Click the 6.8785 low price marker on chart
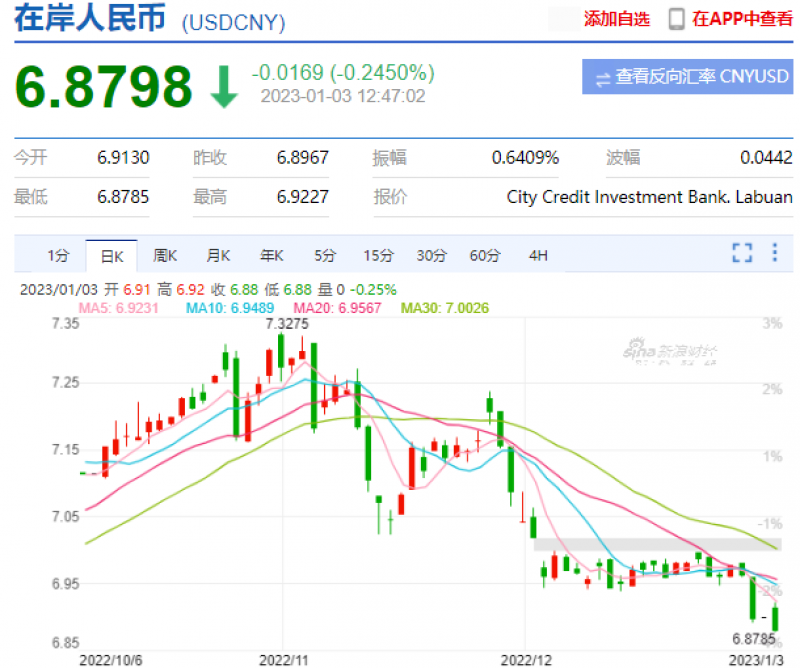 pos(754,638)
